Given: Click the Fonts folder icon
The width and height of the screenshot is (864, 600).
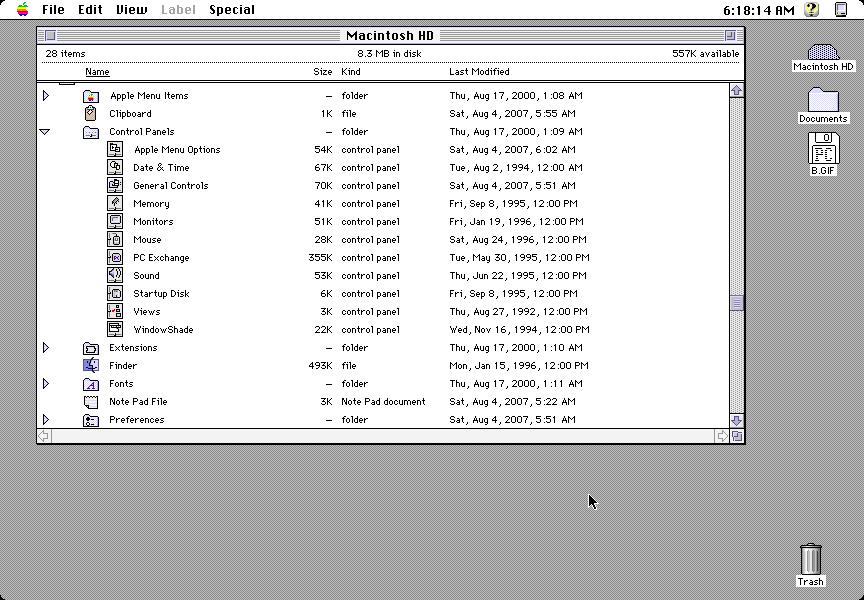Looking at the screenshot, I should [91, 384].
